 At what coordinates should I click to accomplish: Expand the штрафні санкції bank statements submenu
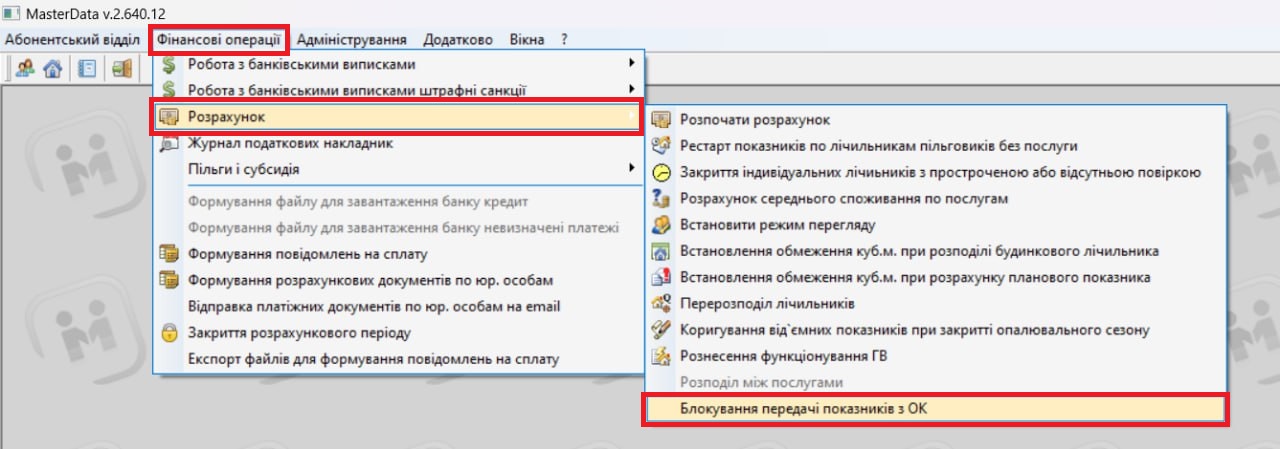[x=631, y=90]
